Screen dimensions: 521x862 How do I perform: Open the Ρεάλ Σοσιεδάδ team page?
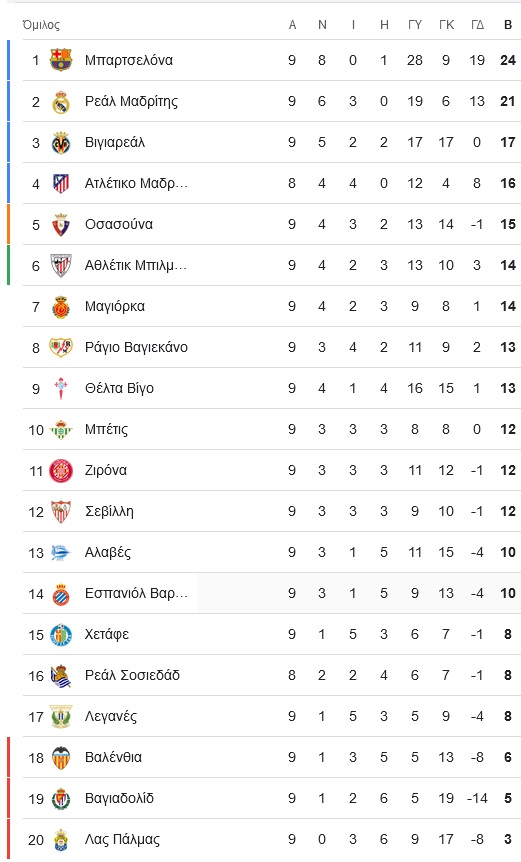132,675
